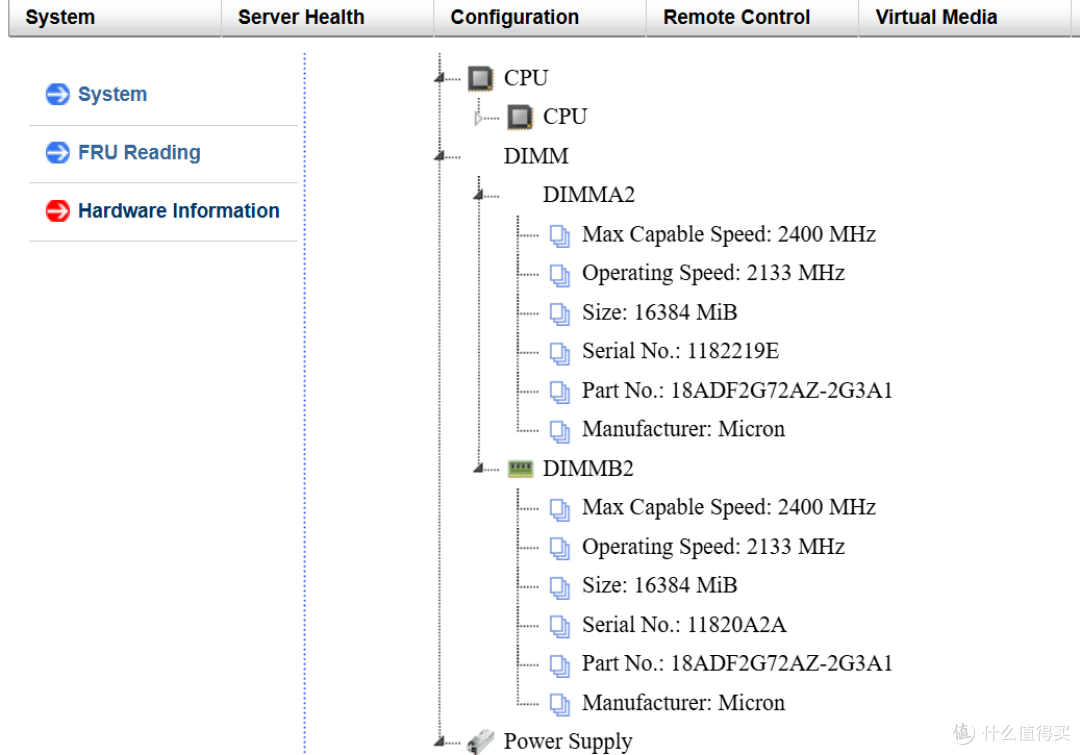Open the Server Health menu tab

point(301,17)
